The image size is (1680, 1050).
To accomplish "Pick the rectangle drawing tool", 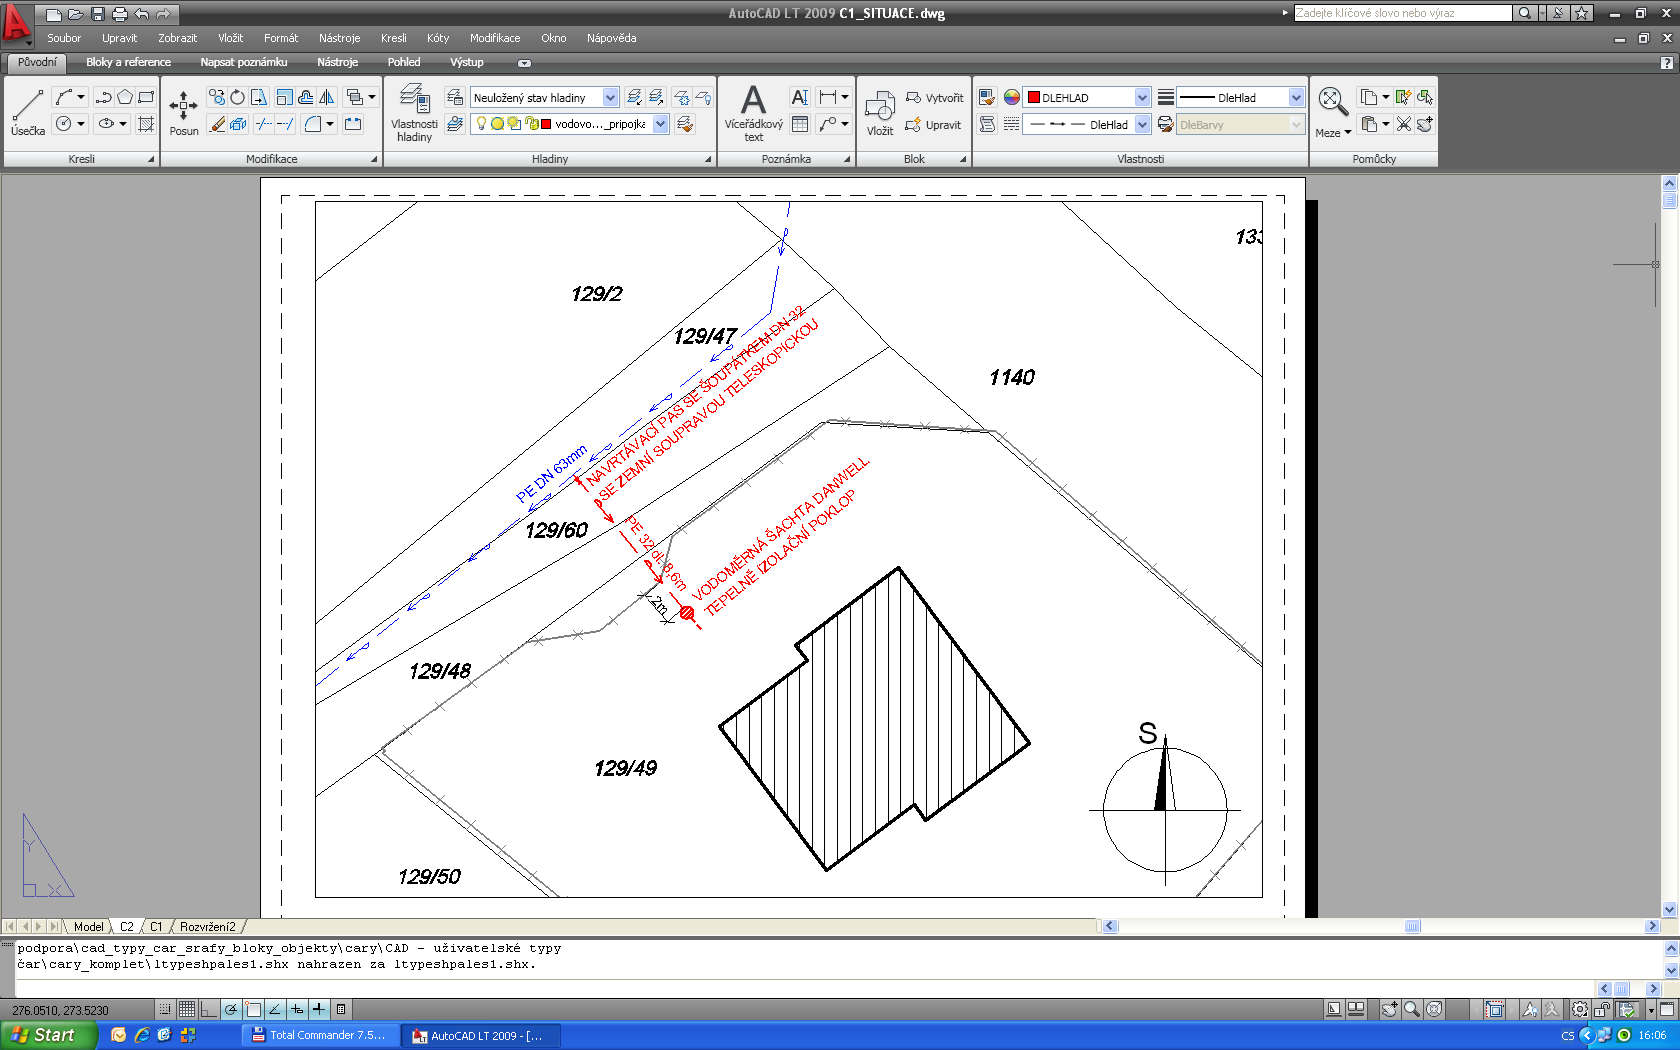I will pyautogui.click(x=146, y=97).
